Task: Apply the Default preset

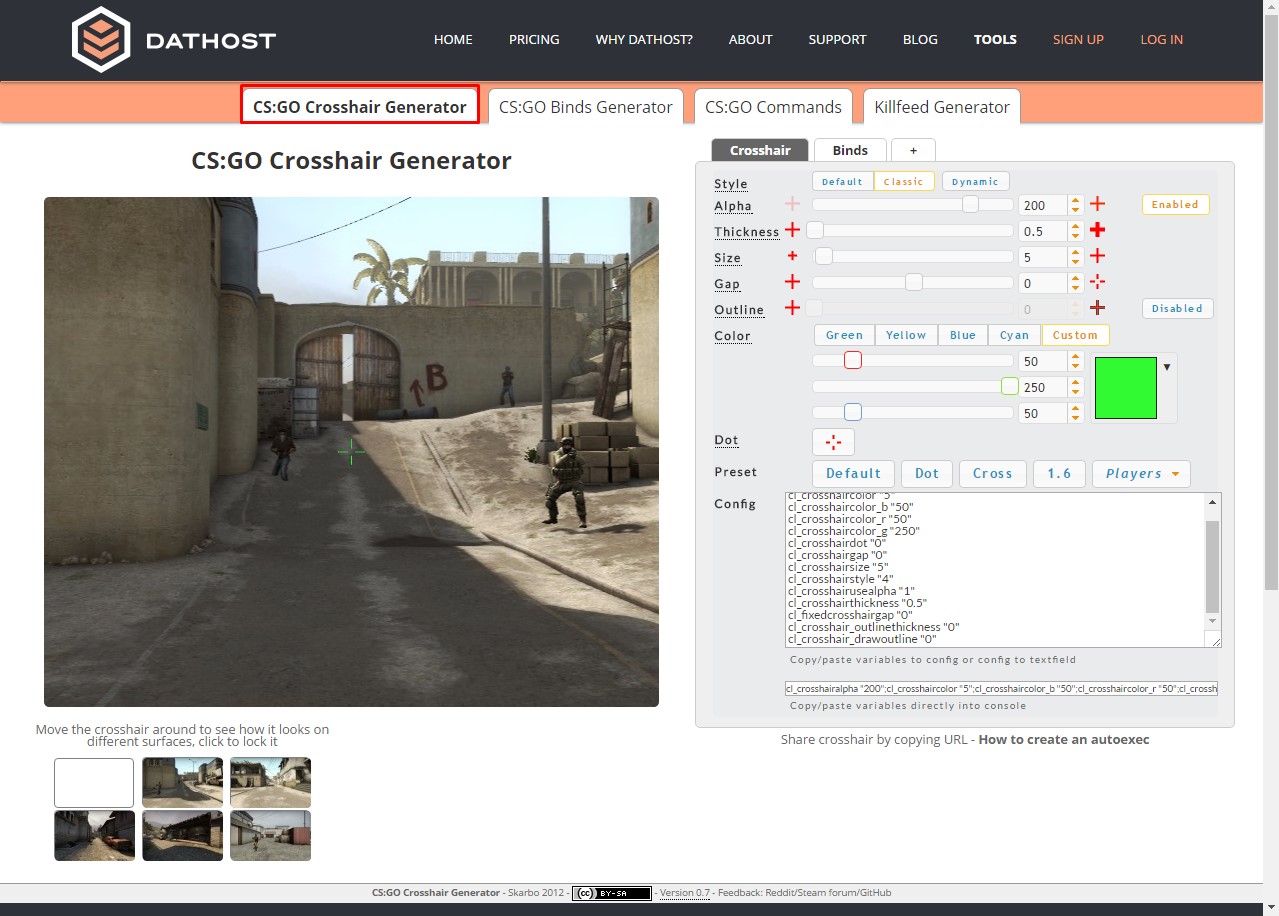Action: click(854, 473)
